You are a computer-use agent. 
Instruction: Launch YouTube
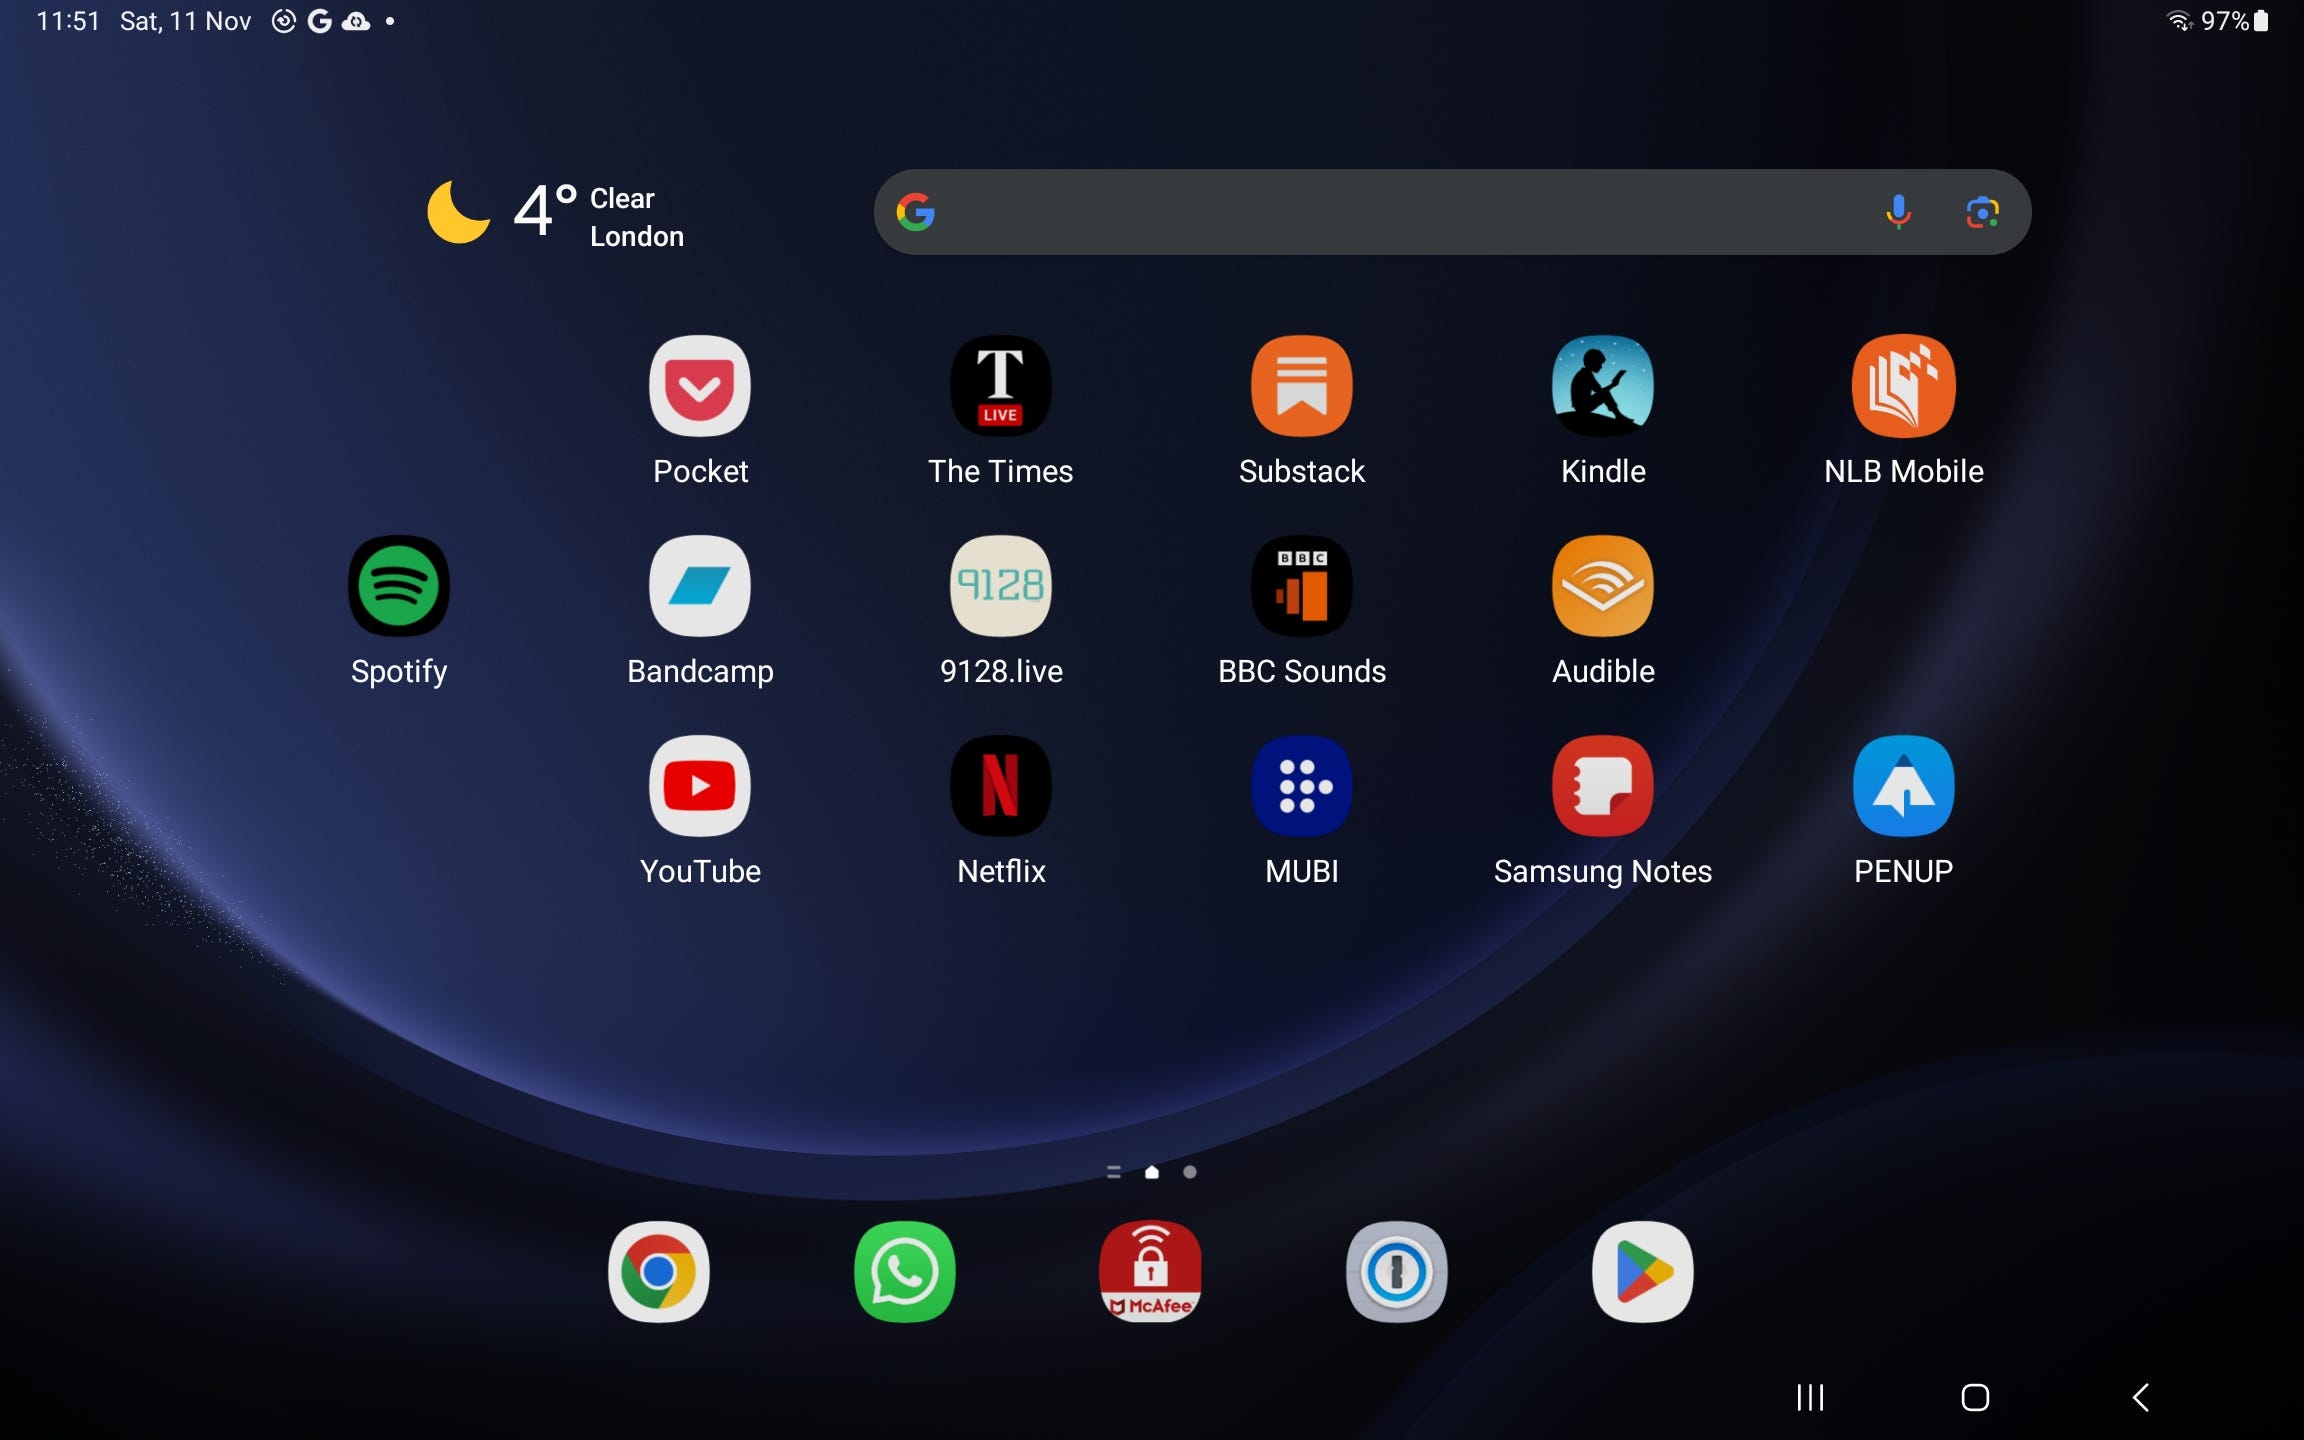coord(700,786)
